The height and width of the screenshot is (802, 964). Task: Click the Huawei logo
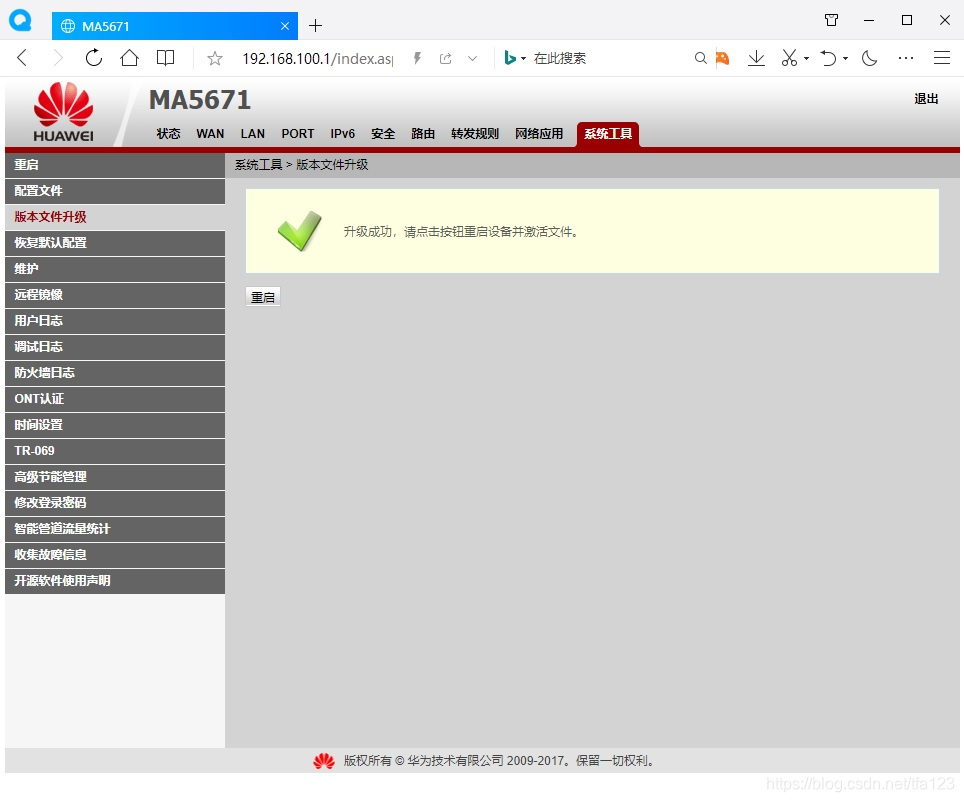click(x=63, y=112)
